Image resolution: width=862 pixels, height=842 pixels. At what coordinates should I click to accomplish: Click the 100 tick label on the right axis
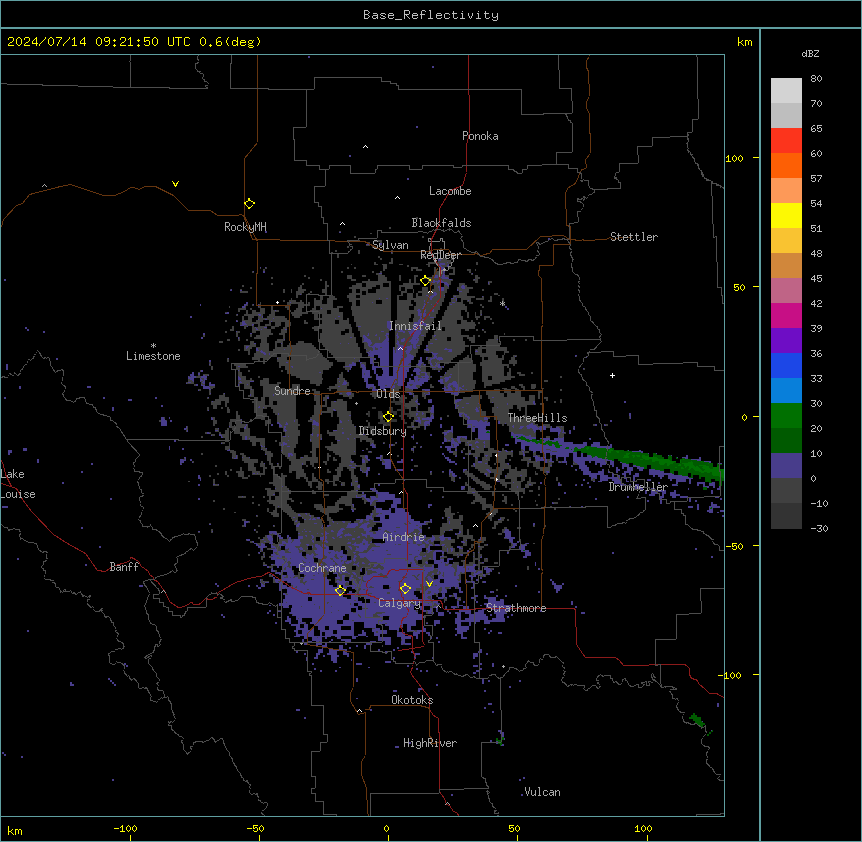[734, 158]
